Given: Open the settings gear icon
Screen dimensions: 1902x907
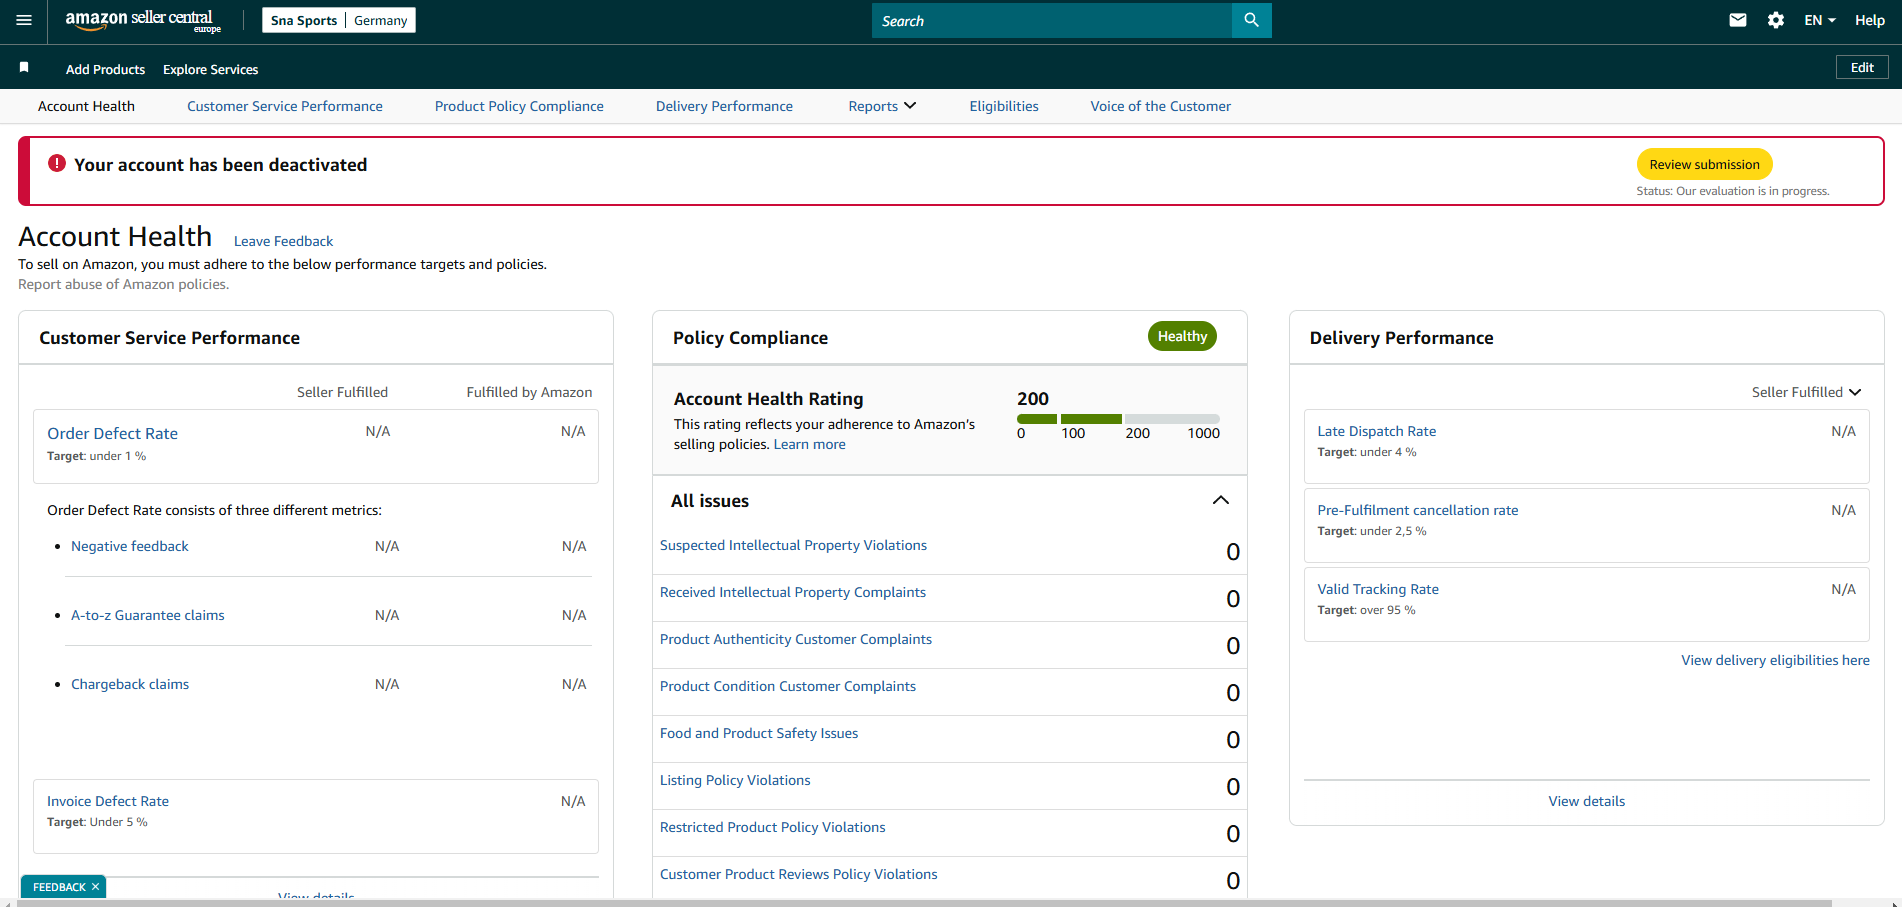Looking at the screenshot, I should pyautogui.click(x=1776, y=20).
